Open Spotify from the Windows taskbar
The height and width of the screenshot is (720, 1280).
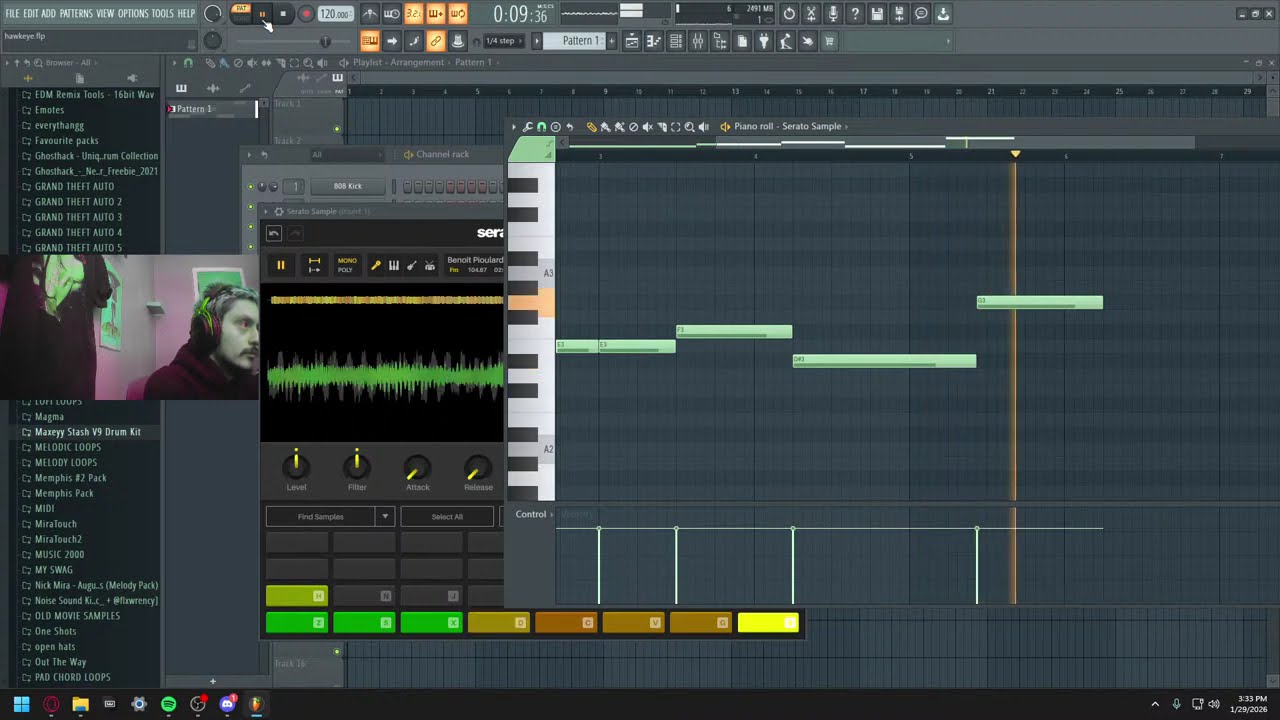(168, 704)
